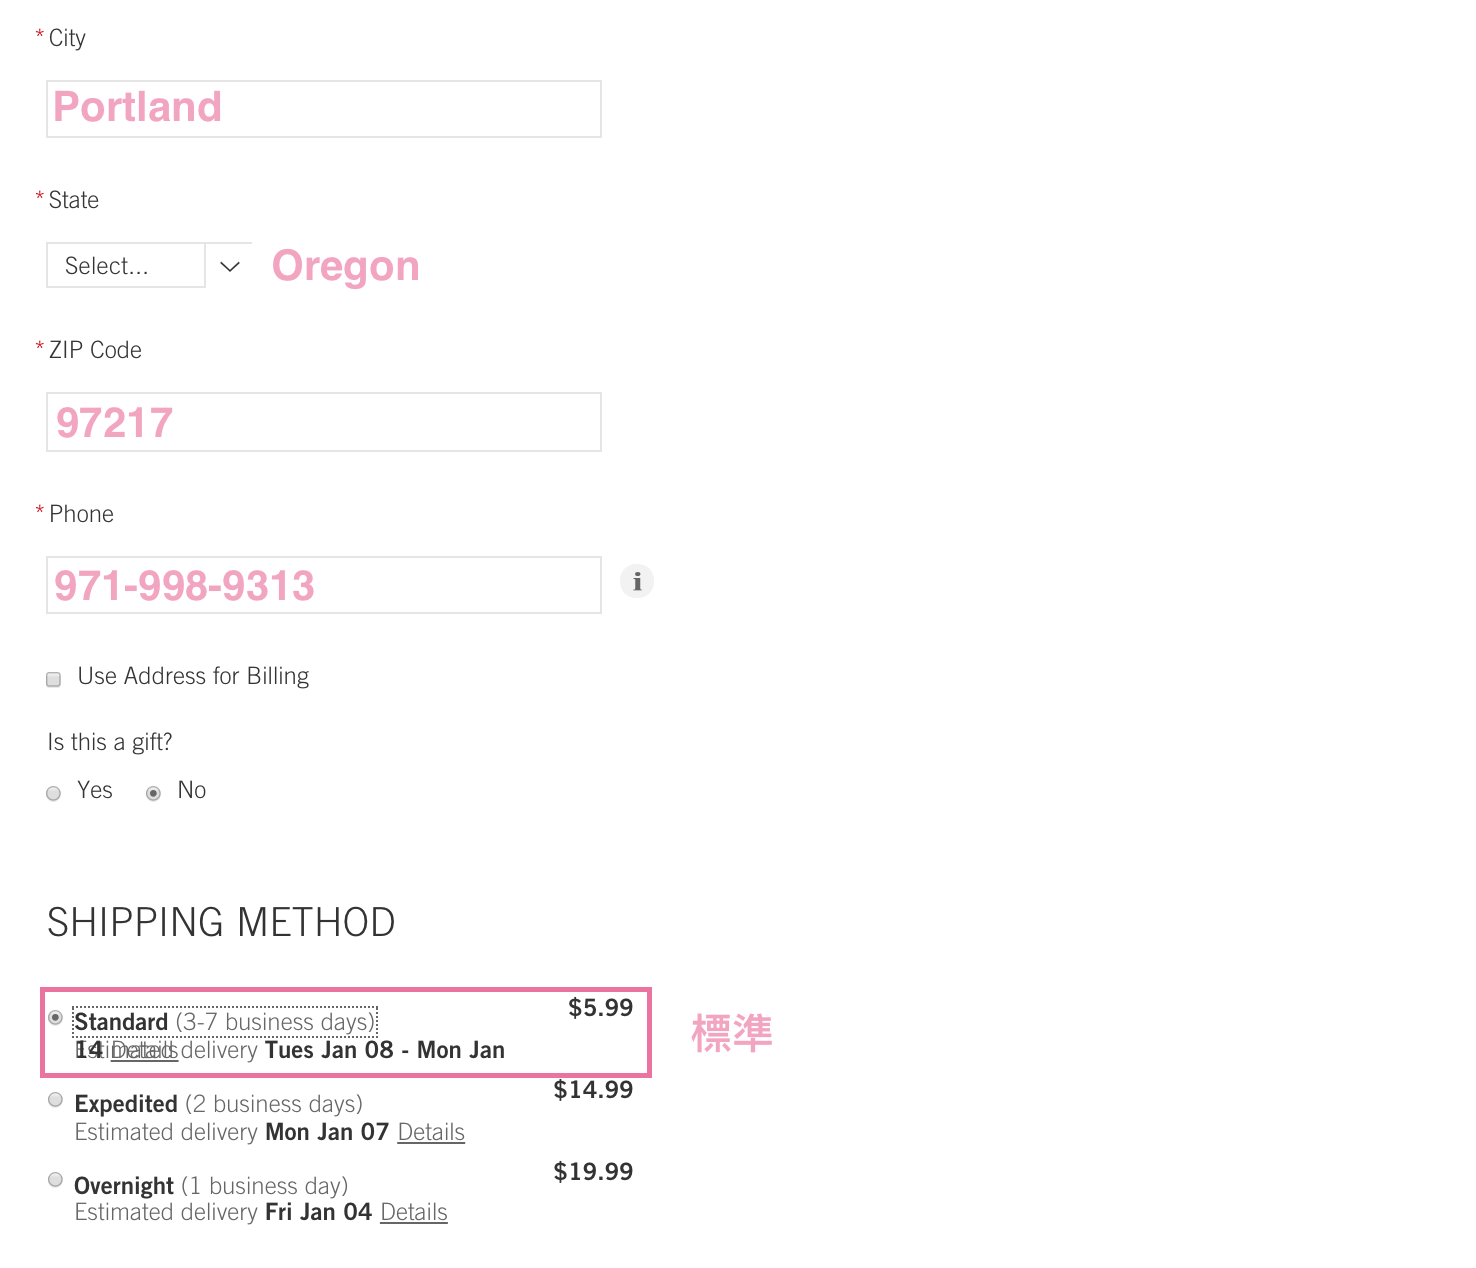This screenshot has height=1268, width=1476.
Task: Focus the Phone number field
Action: tap(324, 585)
